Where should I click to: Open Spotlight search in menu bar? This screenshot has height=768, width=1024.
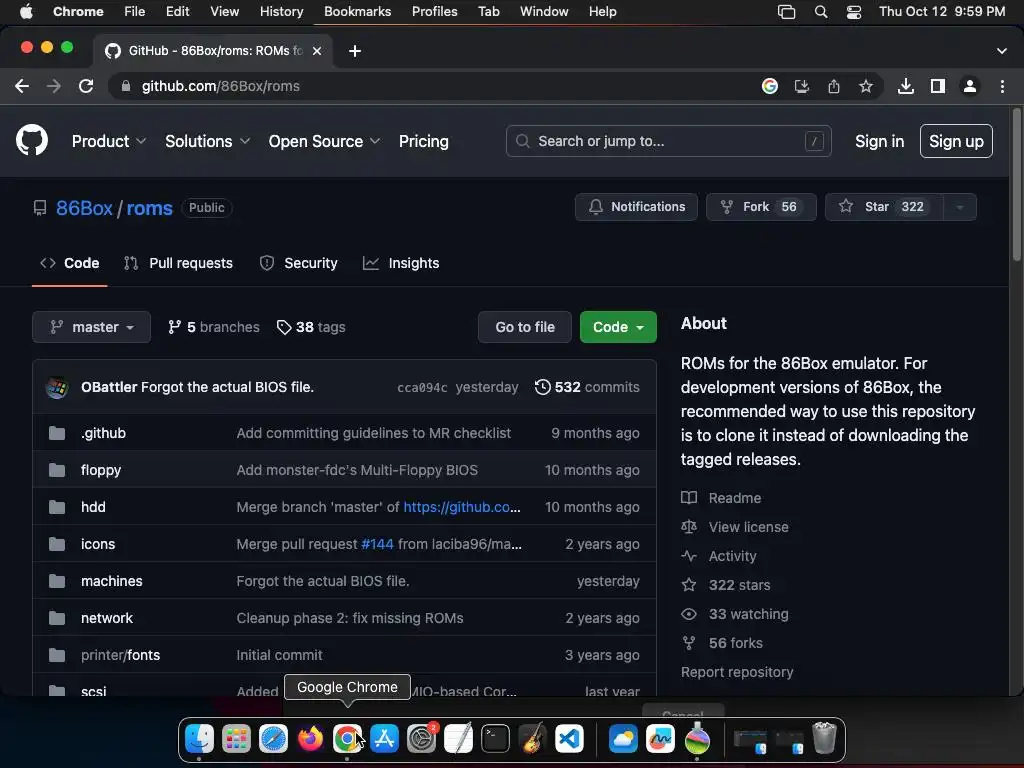821,12
